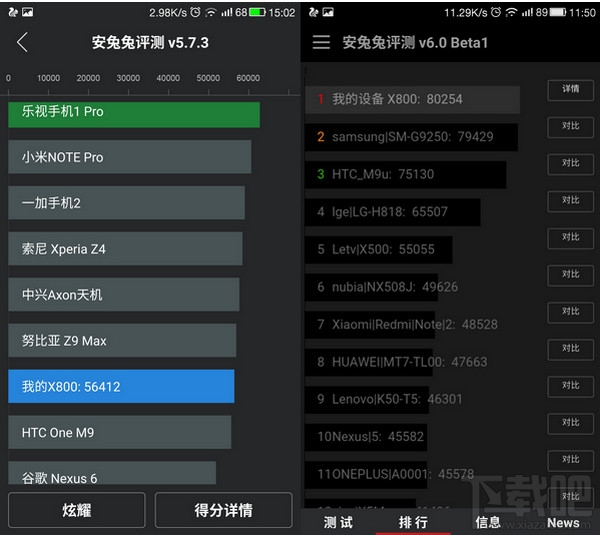The image size is (600, 535).
Task: Switch to the 测试 tab
Action: tap(338, 522)
